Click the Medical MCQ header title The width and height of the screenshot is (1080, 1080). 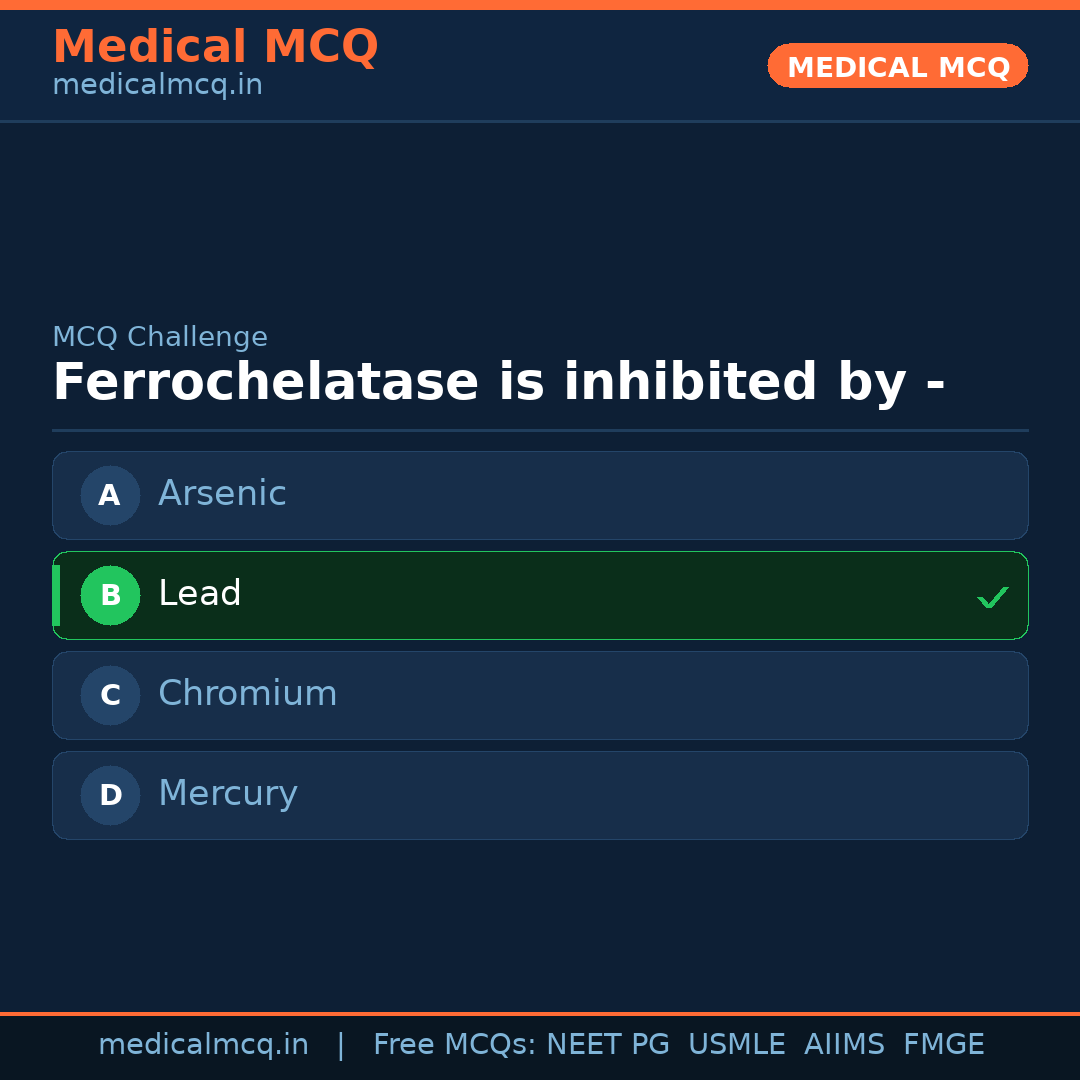tap(215, 47)
